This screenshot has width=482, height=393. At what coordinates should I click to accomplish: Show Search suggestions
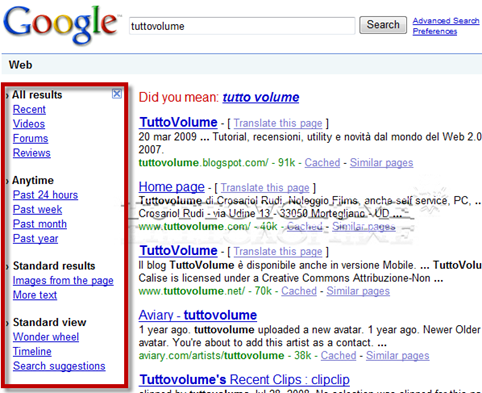[59, 366]
